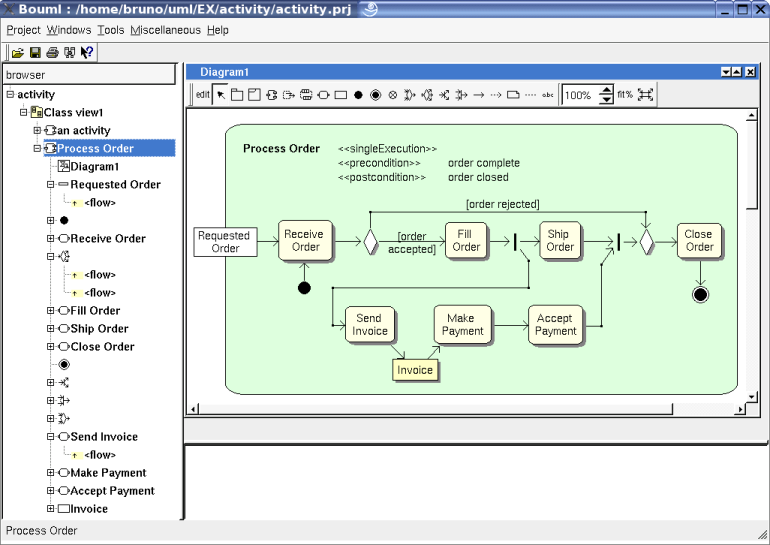770x545 pixels.
Task: Click the print icon in the main toolbar
Action: [x=52, y=52]
